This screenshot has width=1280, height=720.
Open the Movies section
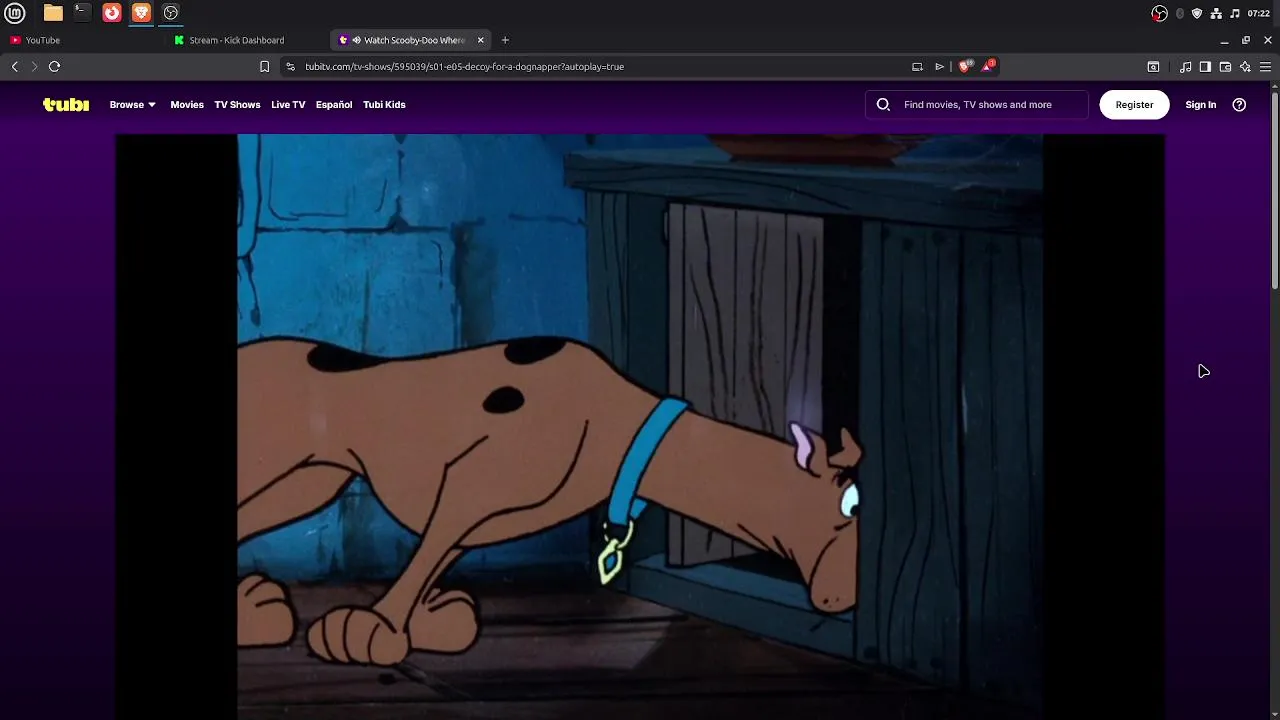tap(187, 104)
